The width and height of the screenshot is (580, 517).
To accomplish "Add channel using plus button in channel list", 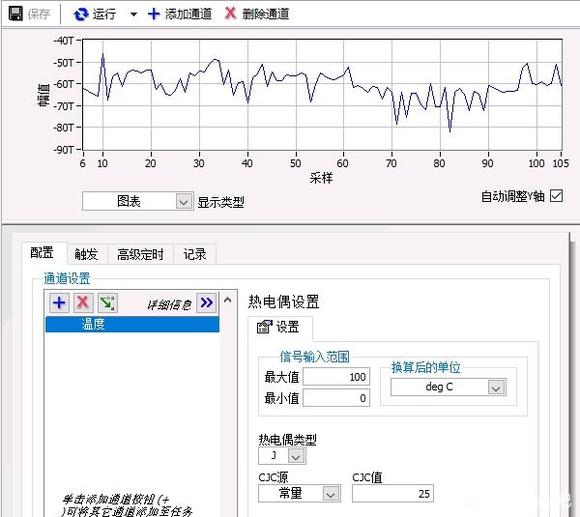I will pos(59,303).
